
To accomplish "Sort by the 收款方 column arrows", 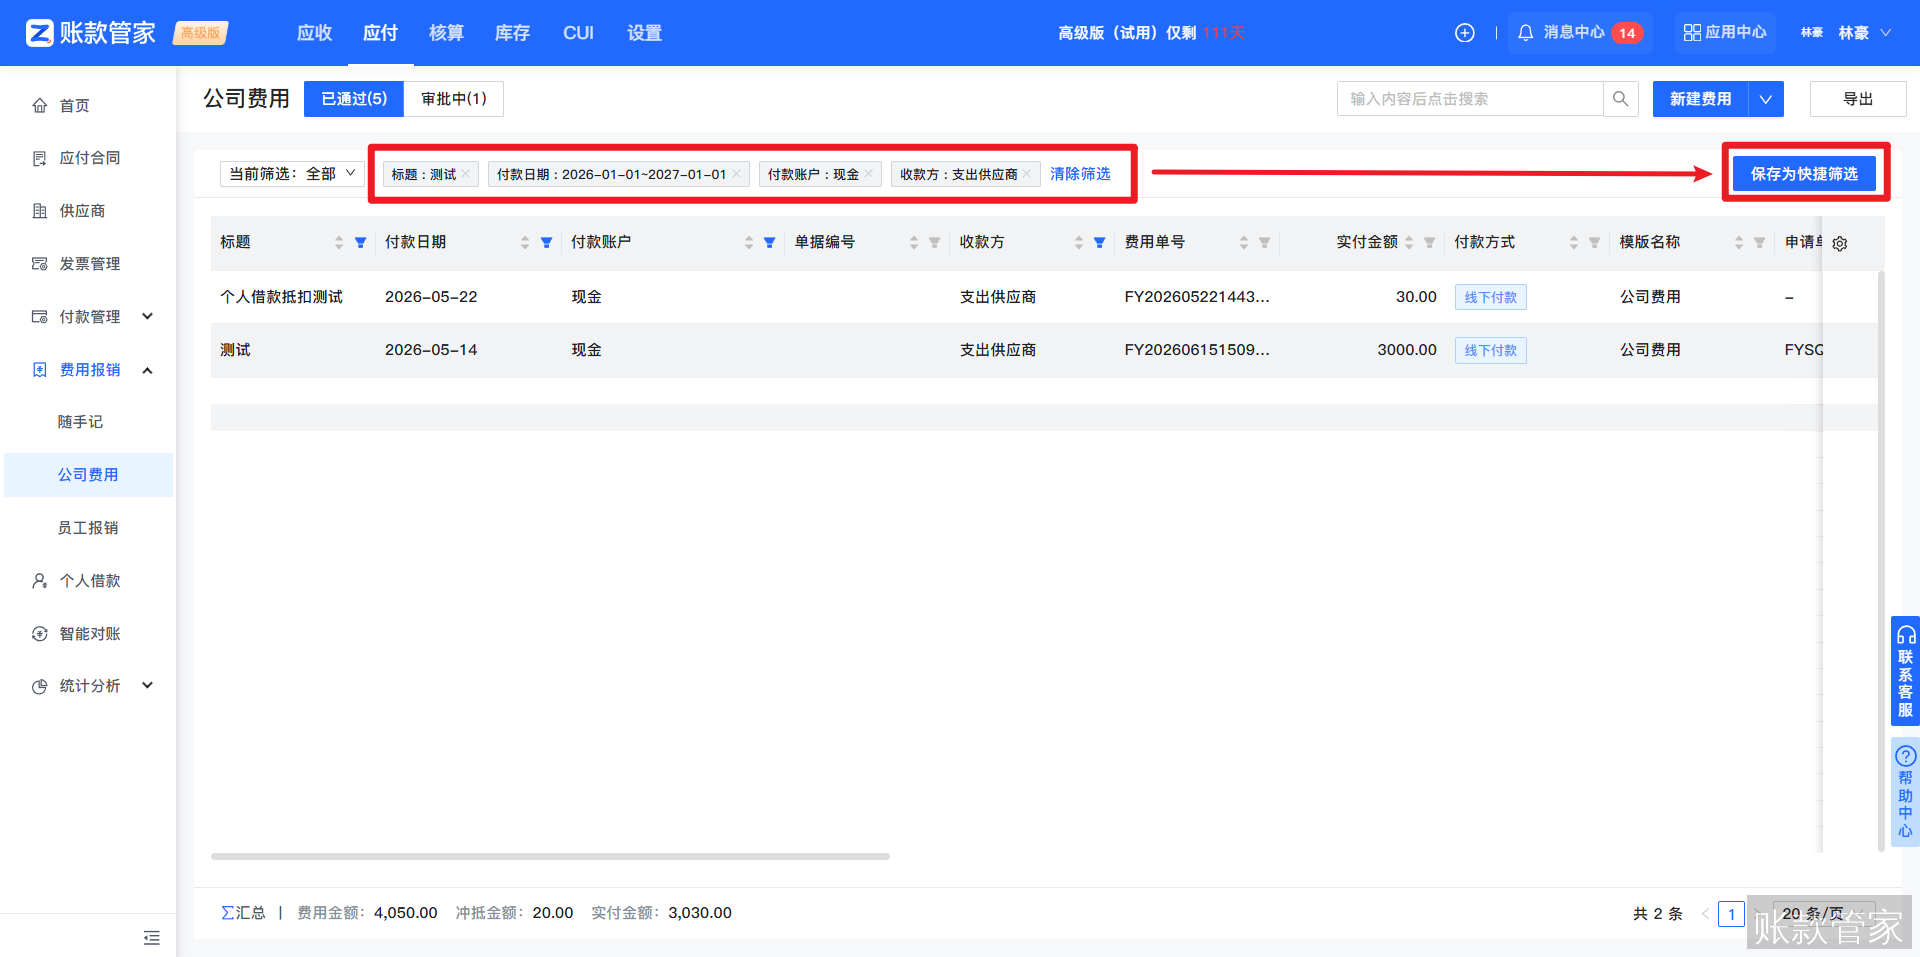I will [1078, 243].
